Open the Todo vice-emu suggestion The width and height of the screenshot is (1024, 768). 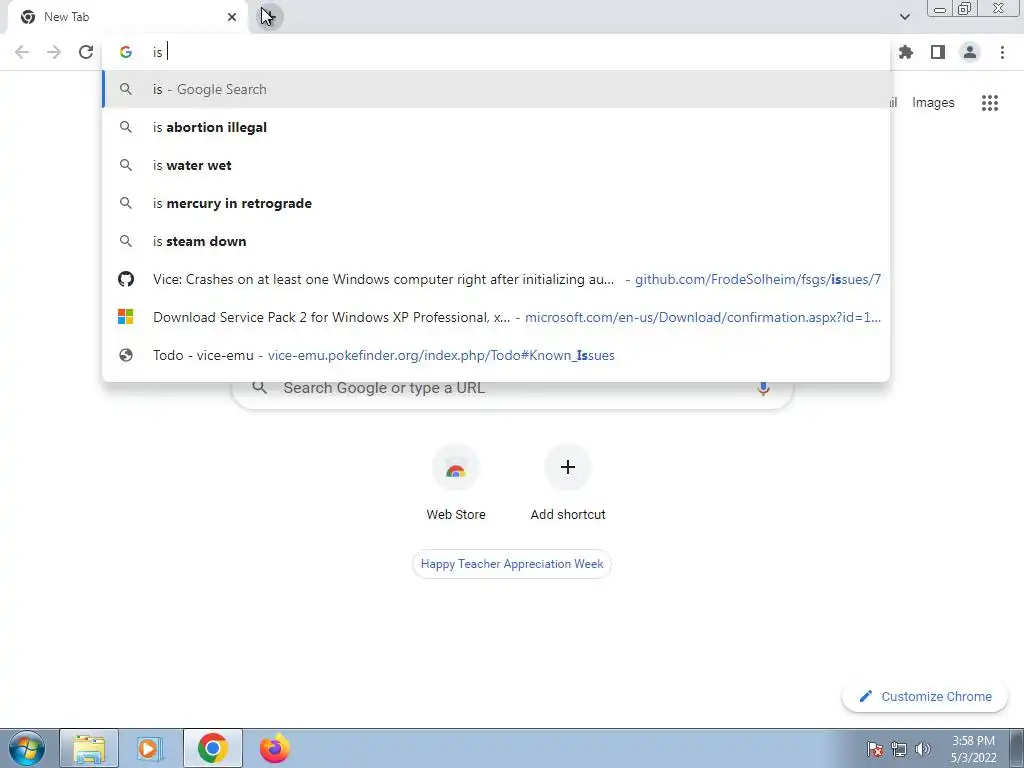pos(496,355)
